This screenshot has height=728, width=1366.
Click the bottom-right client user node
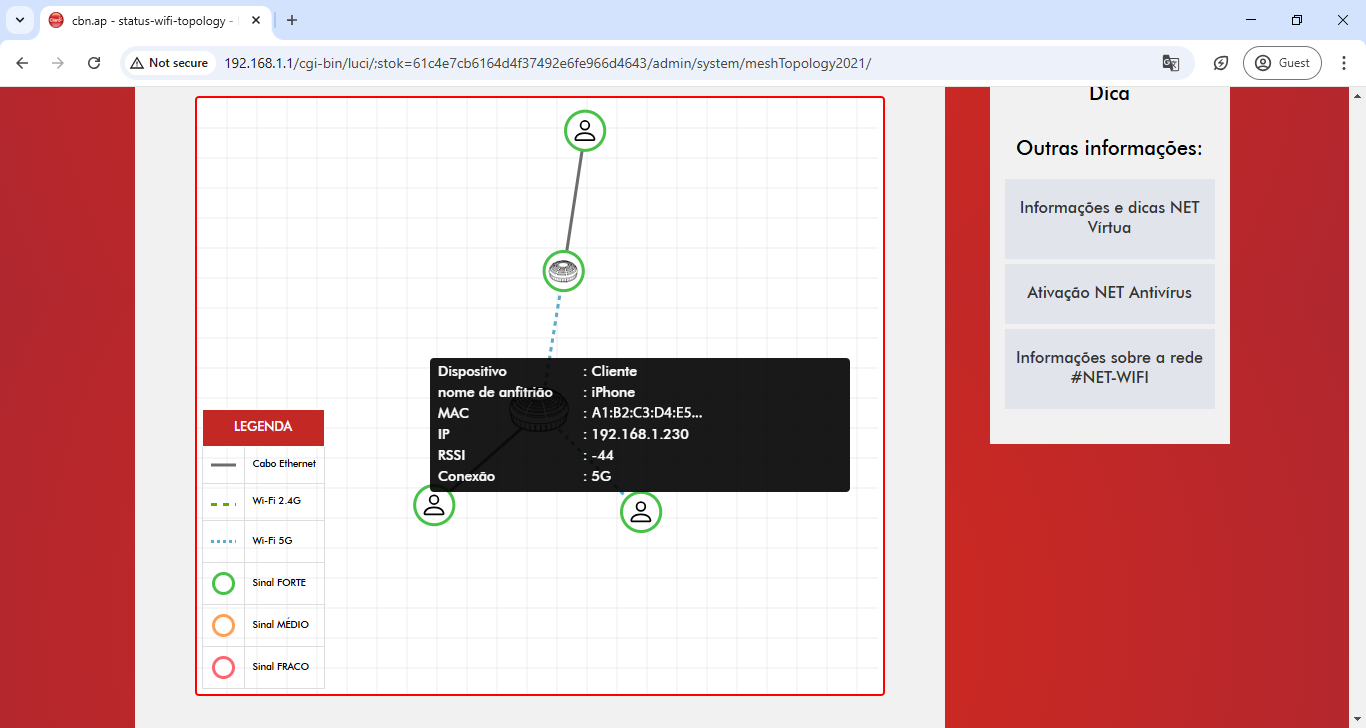pos(641,512)
